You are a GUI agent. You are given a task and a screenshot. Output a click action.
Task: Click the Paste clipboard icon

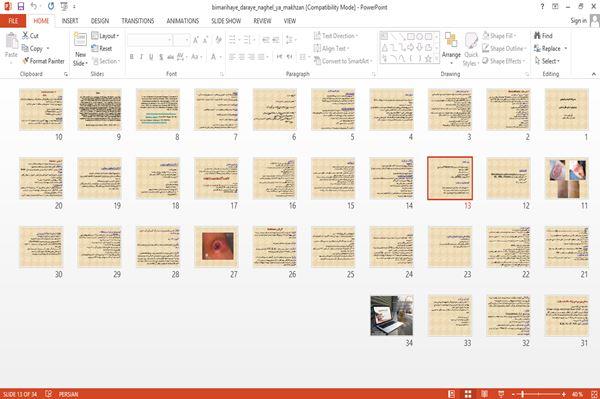coord(11,41)
